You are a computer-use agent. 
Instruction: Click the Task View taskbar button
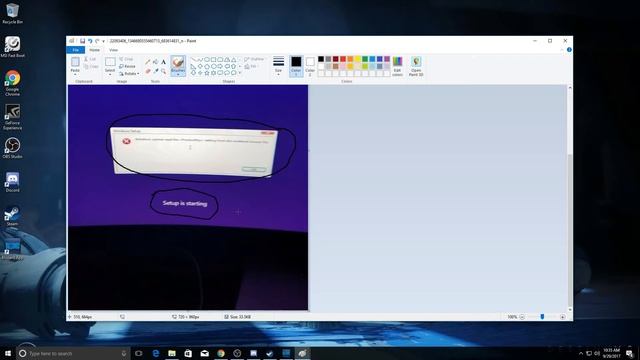coord(139,353)
